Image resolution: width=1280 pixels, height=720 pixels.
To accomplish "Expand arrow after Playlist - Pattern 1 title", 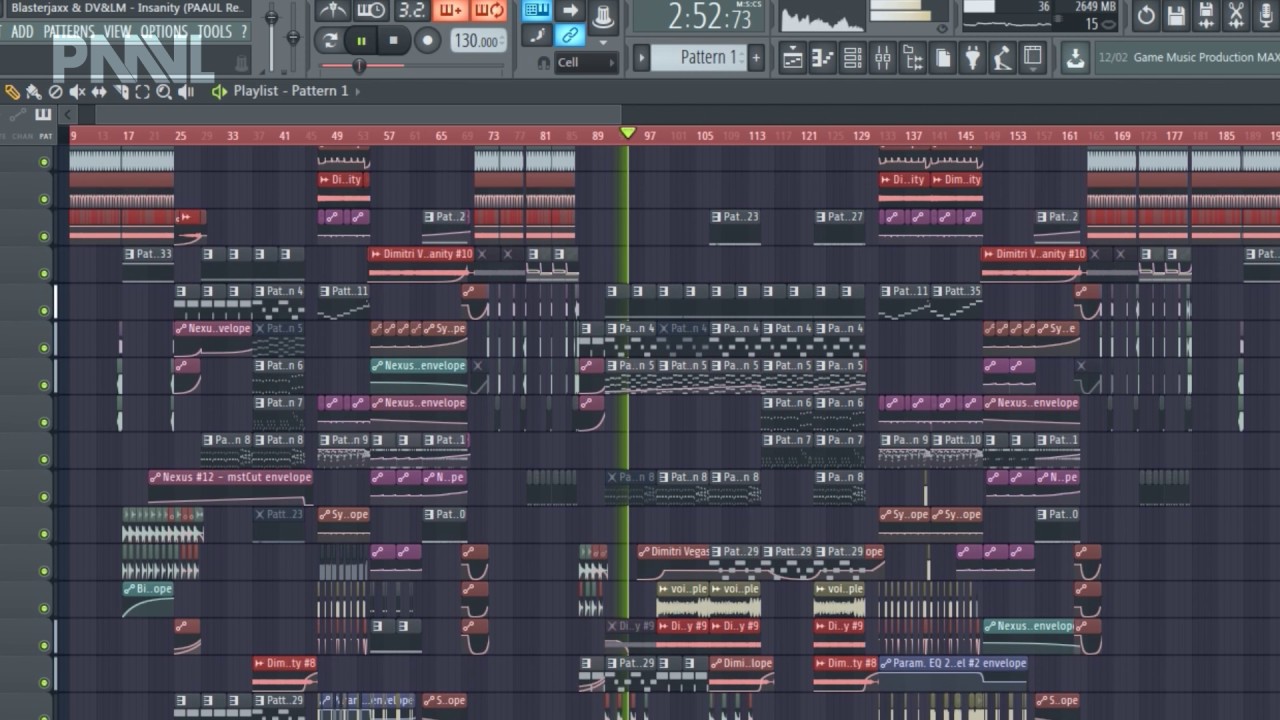I will pyautogui.click(x=358, y=91).
